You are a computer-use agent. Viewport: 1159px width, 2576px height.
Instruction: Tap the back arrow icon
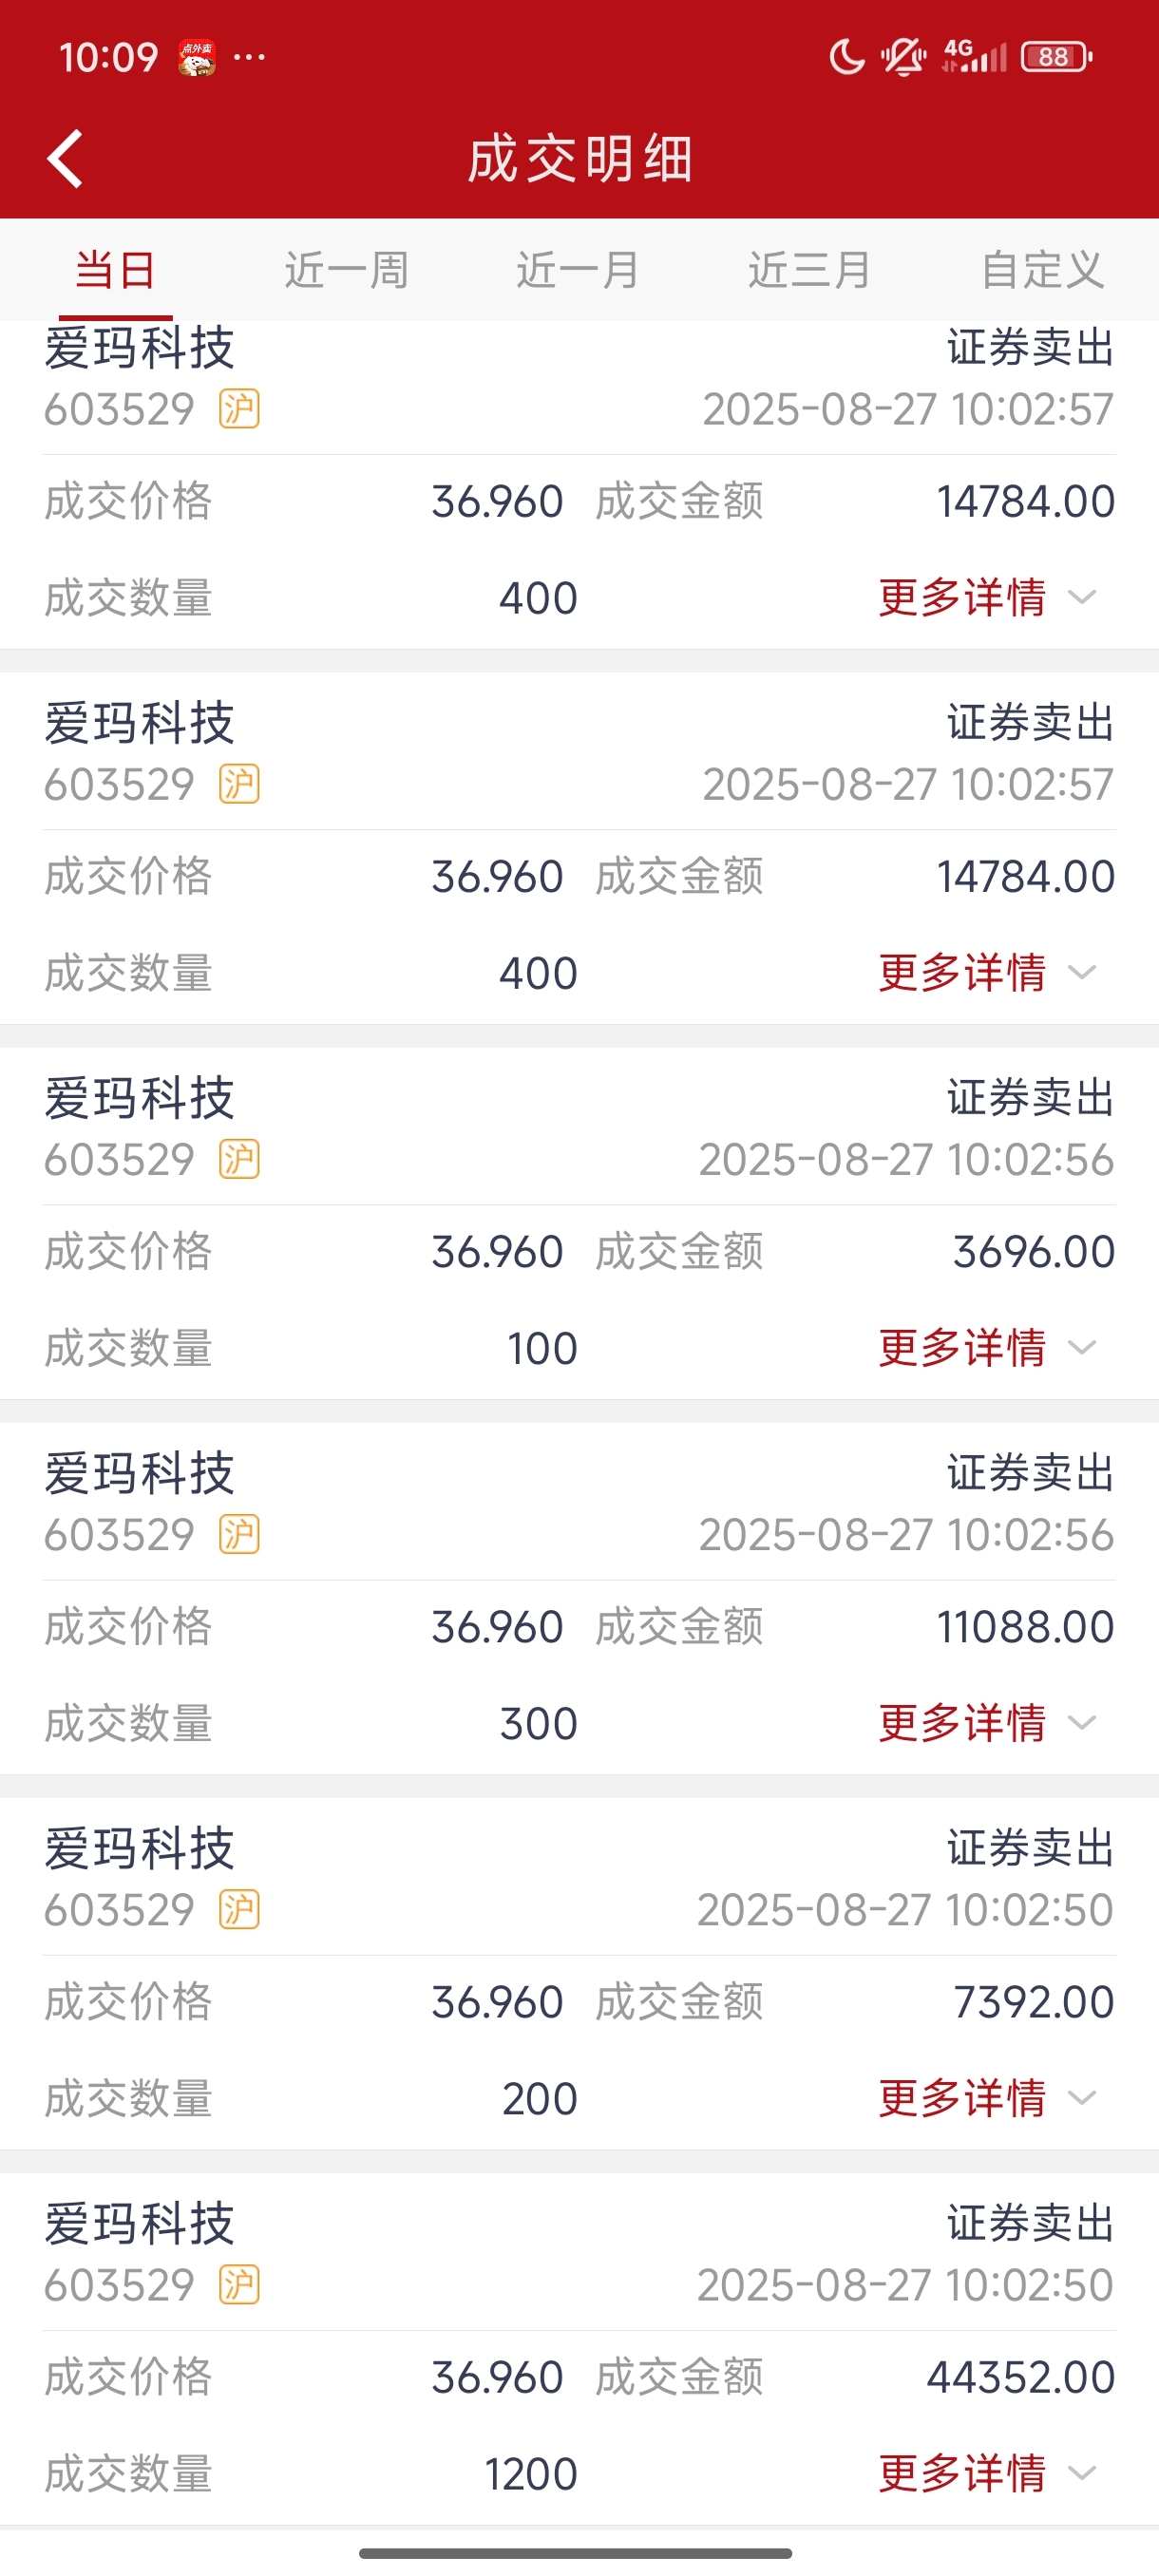[66, 158]
